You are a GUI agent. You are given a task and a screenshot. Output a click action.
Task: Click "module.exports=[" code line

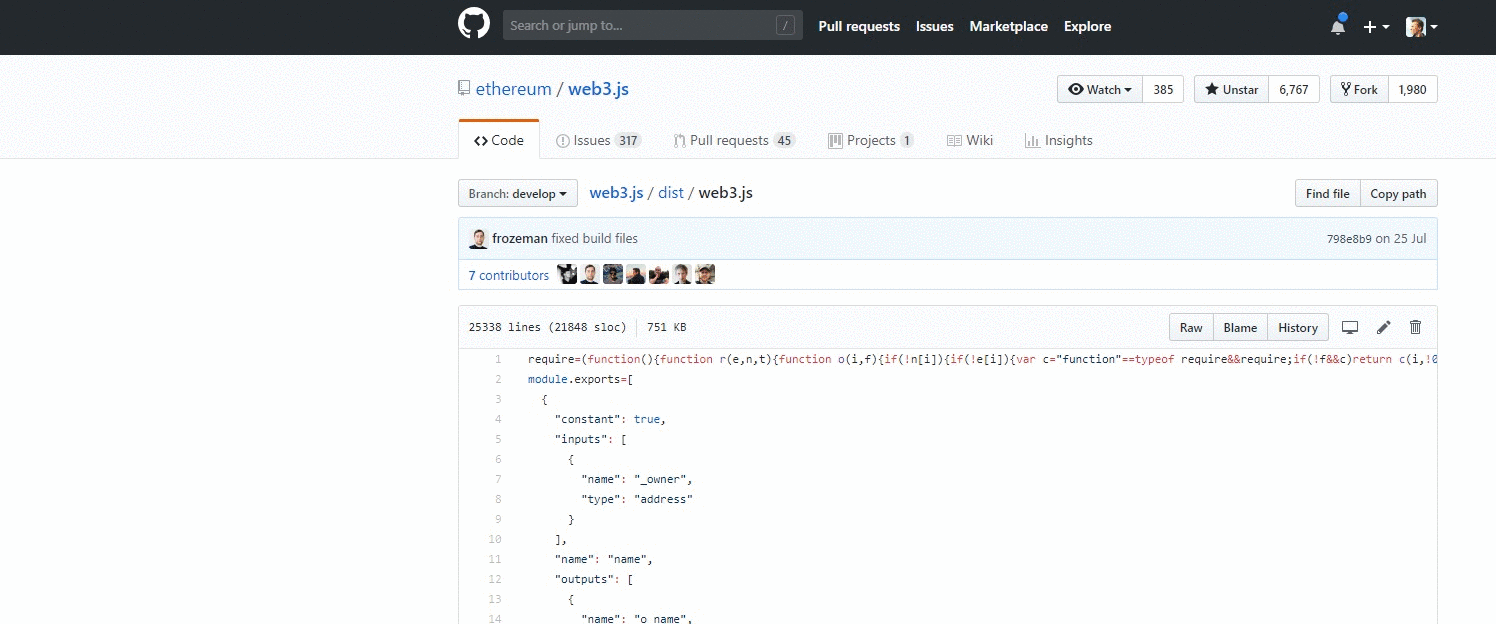pos(581,379)
